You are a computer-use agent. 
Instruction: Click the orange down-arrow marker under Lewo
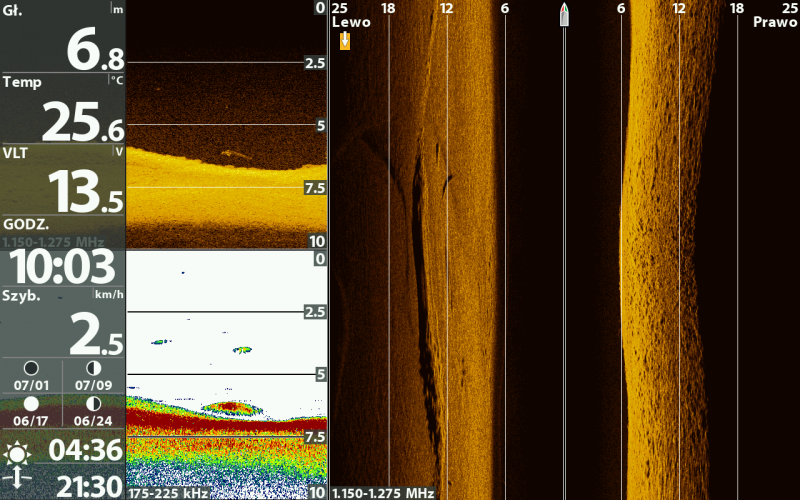click(x=344, y=40)
